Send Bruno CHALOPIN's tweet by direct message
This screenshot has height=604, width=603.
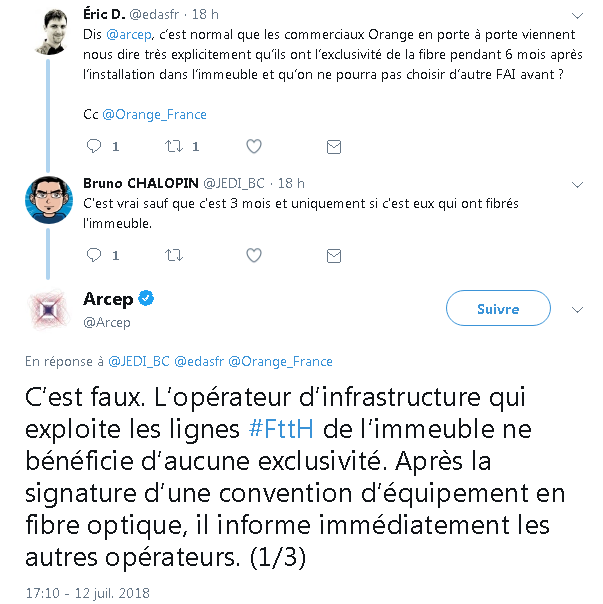click(334, 255)
